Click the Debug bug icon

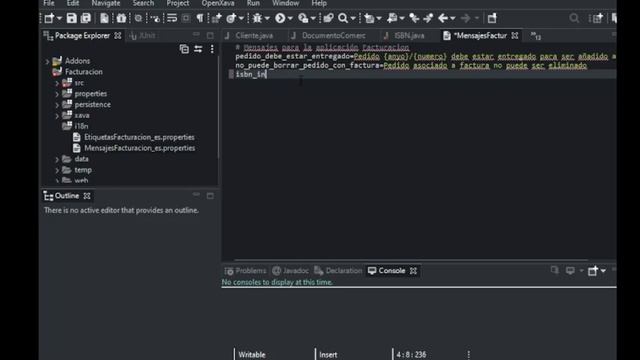pos(257,18)
